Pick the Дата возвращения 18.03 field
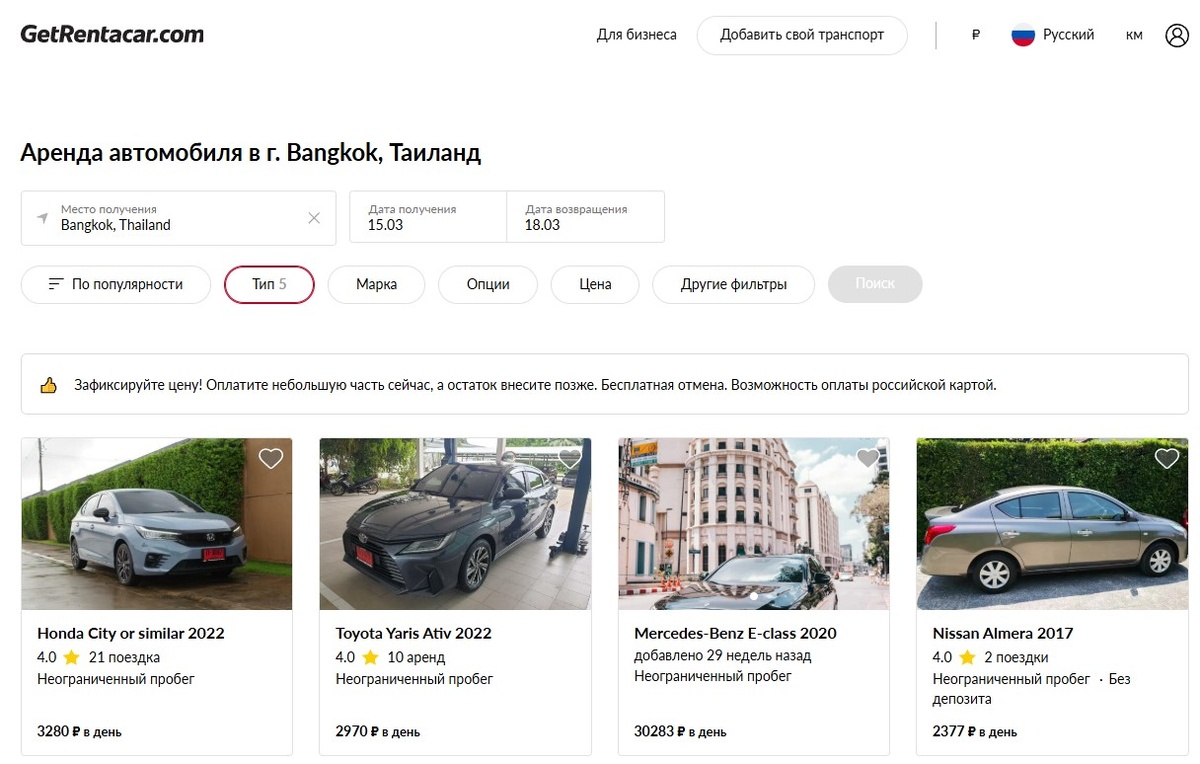1200x764 pixels. click(585, 217)
